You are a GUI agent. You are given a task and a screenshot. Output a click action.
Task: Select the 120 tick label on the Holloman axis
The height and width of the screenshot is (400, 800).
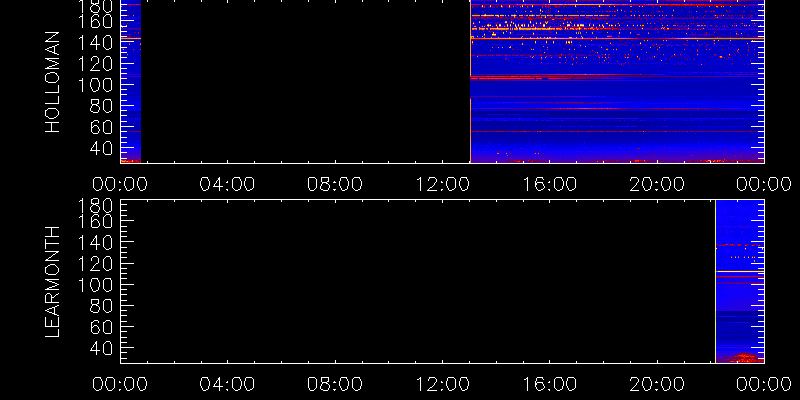(x=94, y=64)
